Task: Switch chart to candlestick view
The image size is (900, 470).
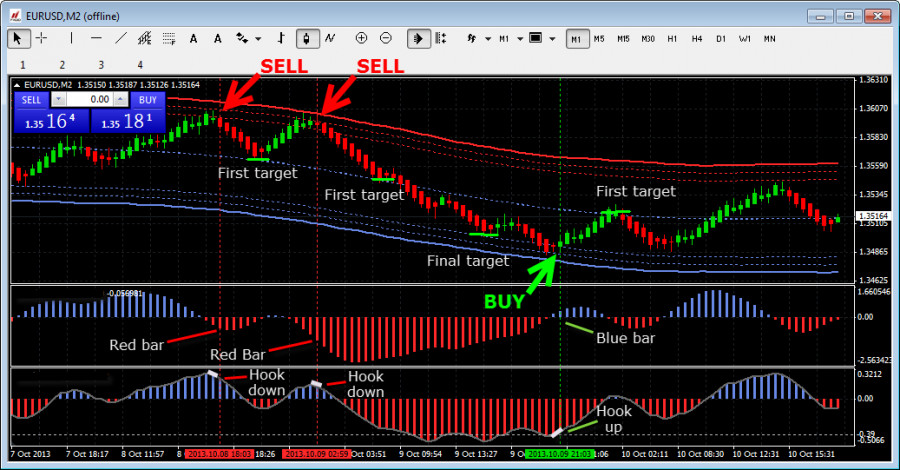Action: (x=307, y=38)
